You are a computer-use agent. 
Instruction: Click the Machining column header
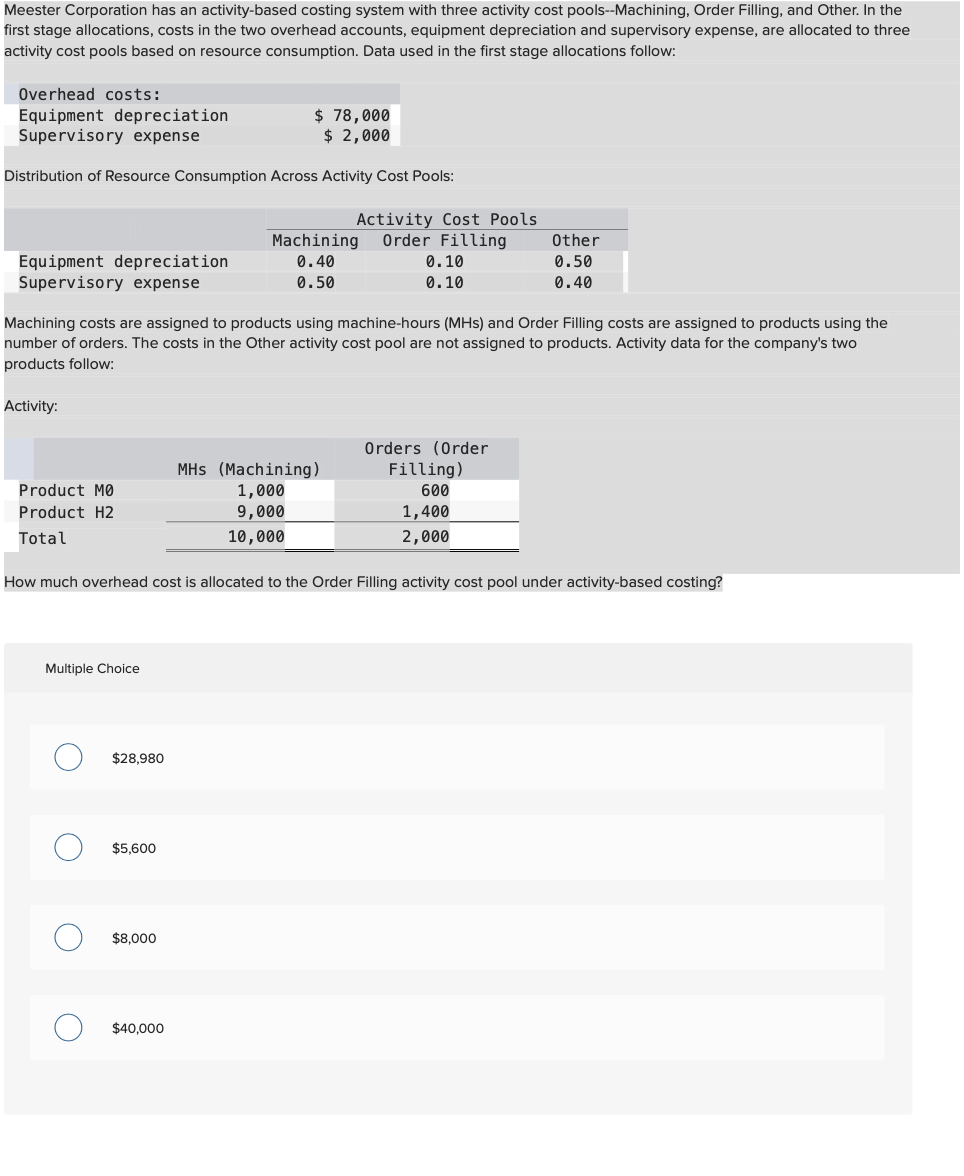click(x=315, y=240)
